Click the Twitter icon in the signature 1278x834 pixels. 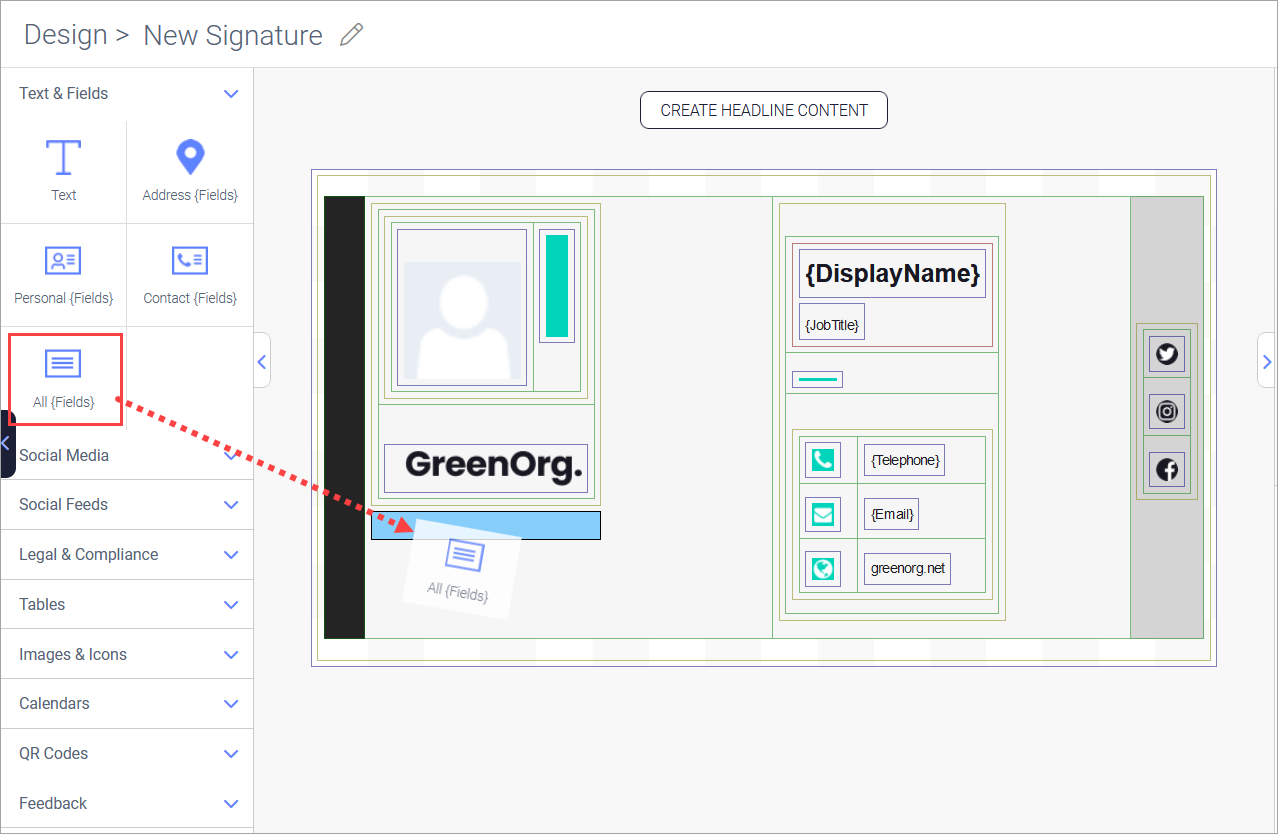coord(1166,353)
